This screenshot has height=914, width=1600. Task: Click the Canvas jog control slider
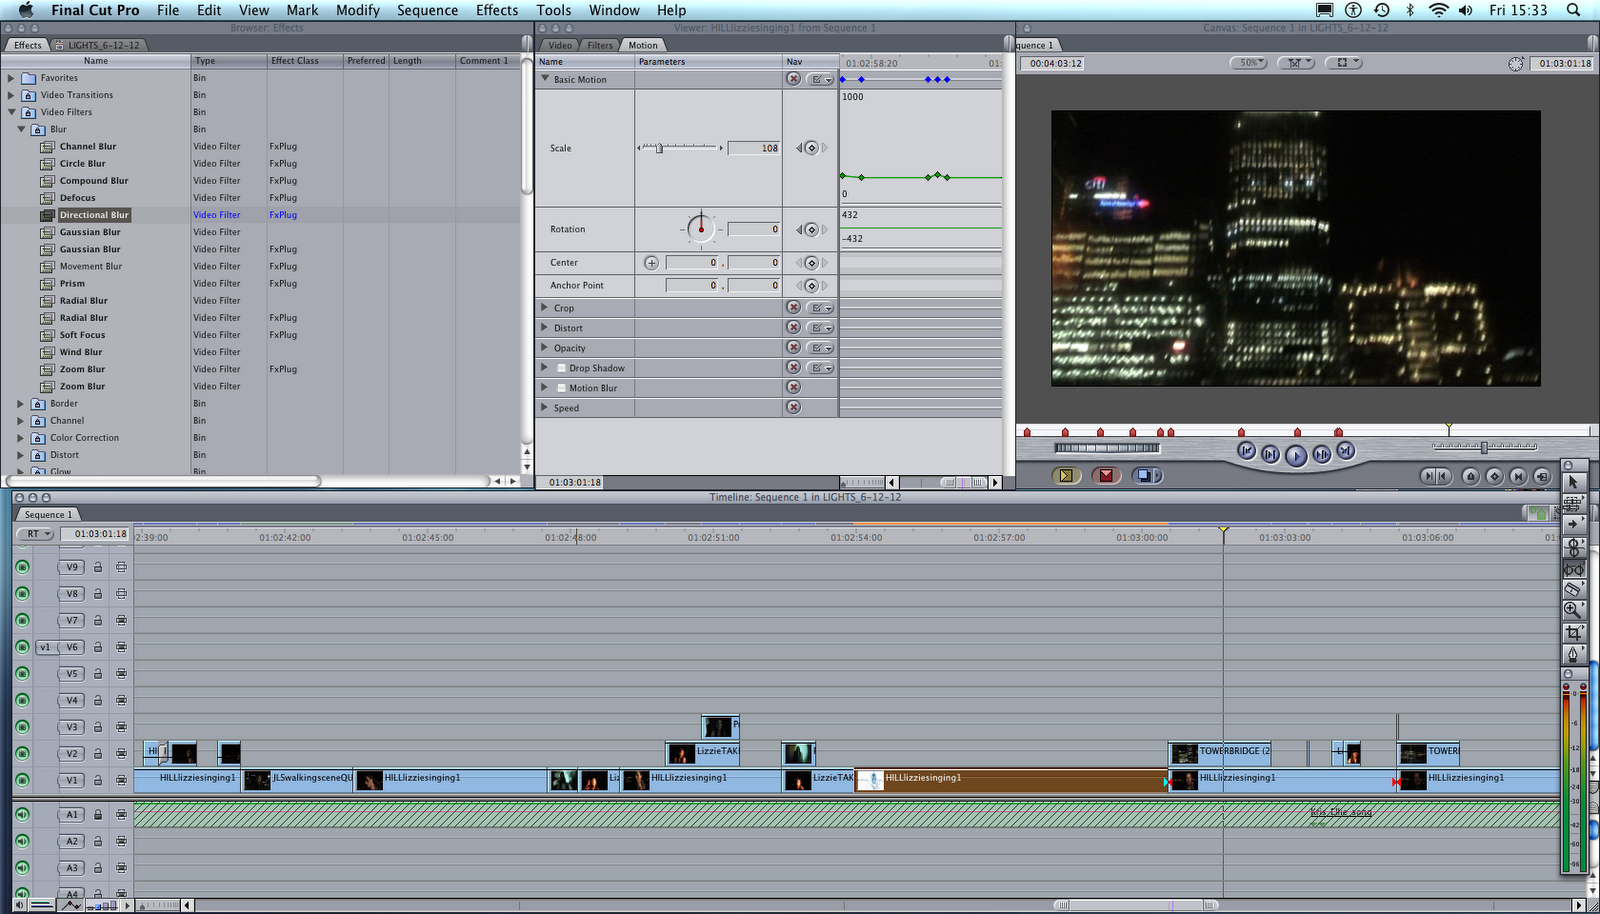click(1107, 448)
